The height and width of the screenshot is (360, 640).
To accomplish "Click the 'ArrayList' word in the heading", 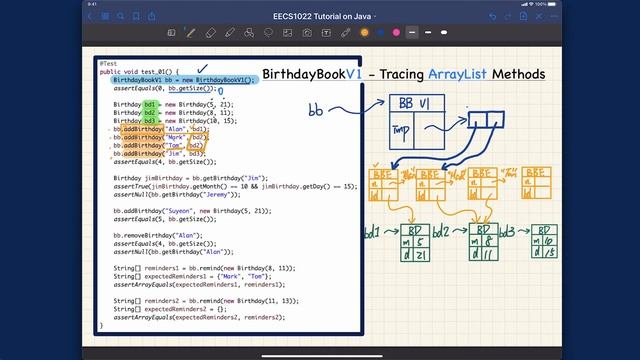I will [457, 74].
